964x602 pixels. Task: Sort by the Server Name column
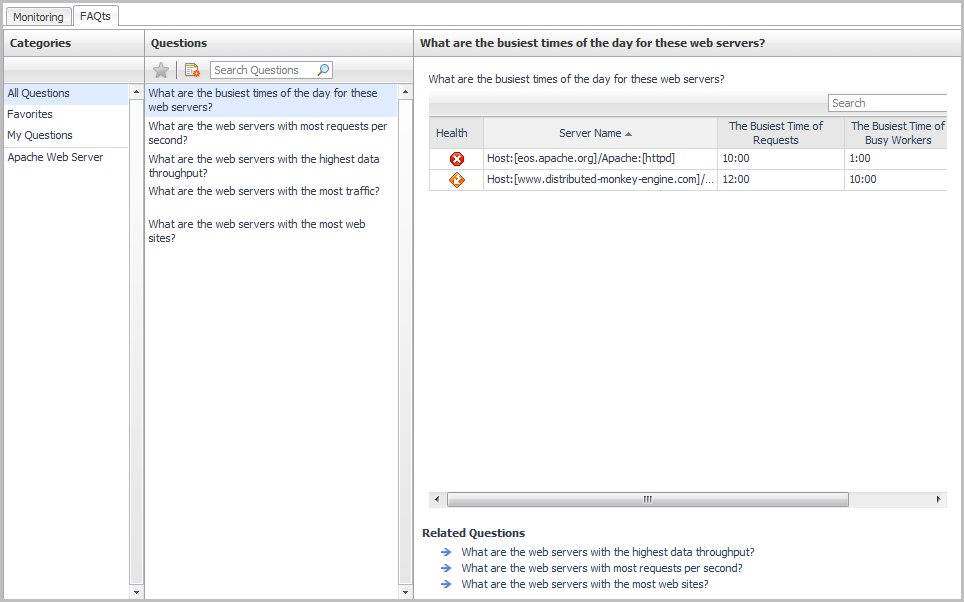click(x=596, y=133)
